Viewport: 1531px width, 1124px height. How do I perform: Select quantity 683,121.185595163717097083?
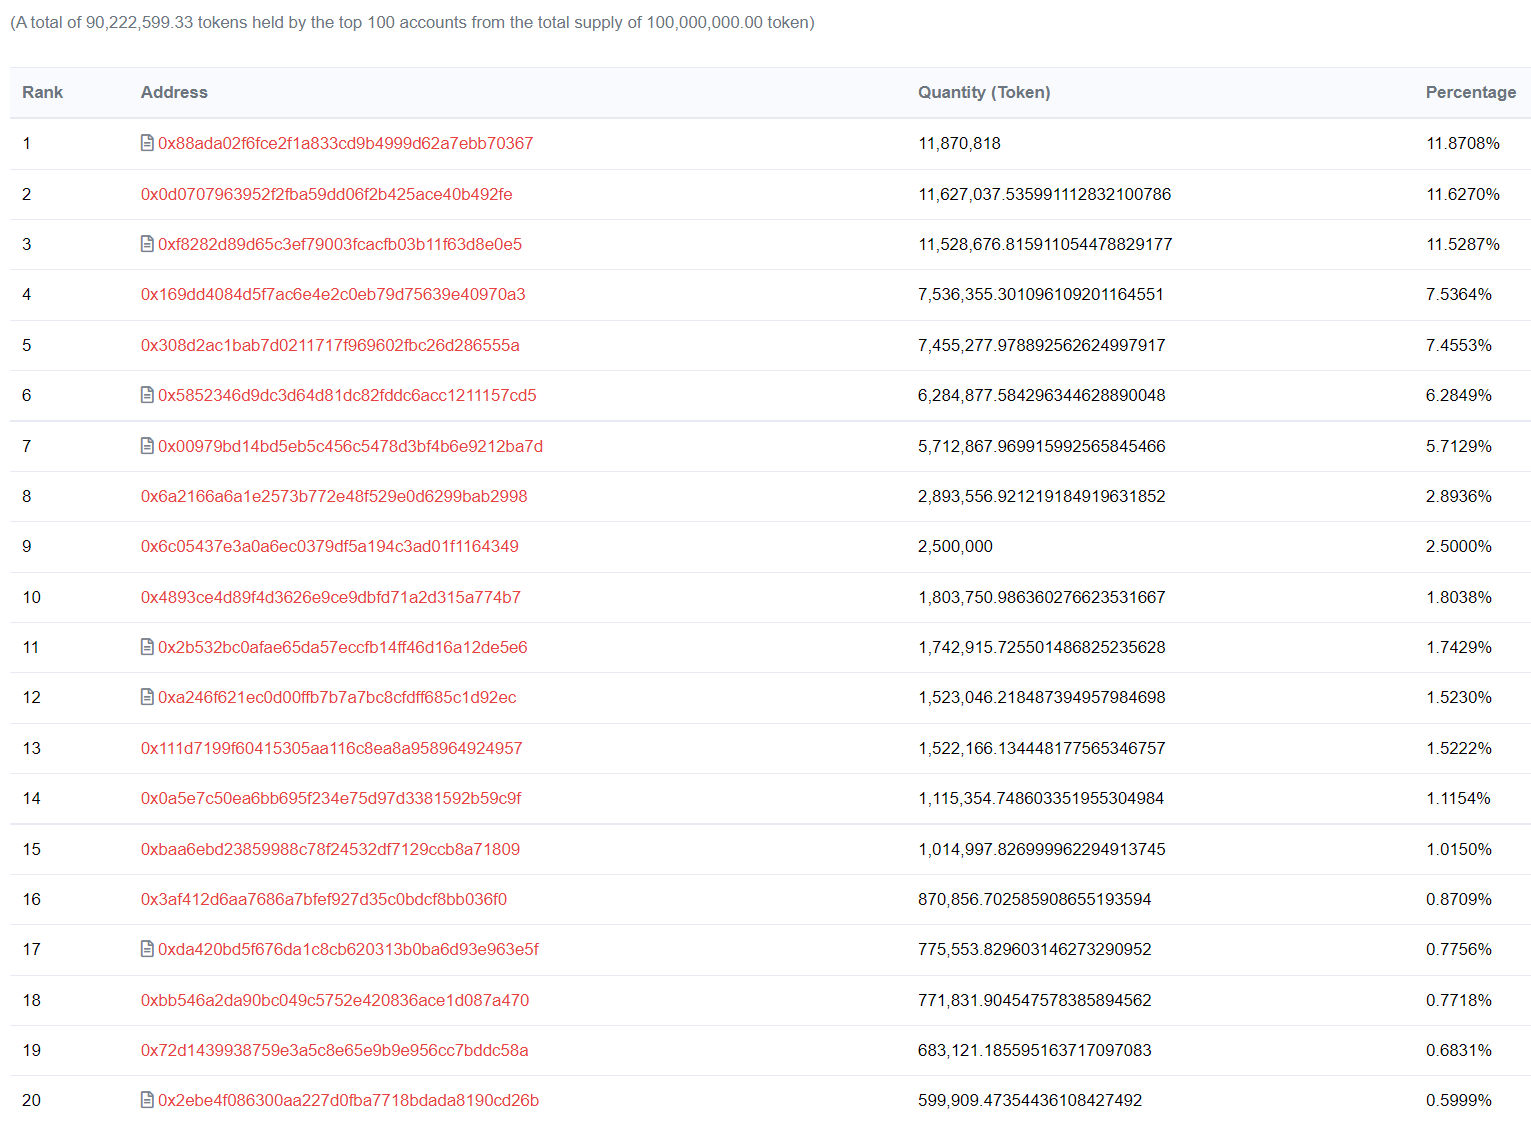pos(1035,1050)
